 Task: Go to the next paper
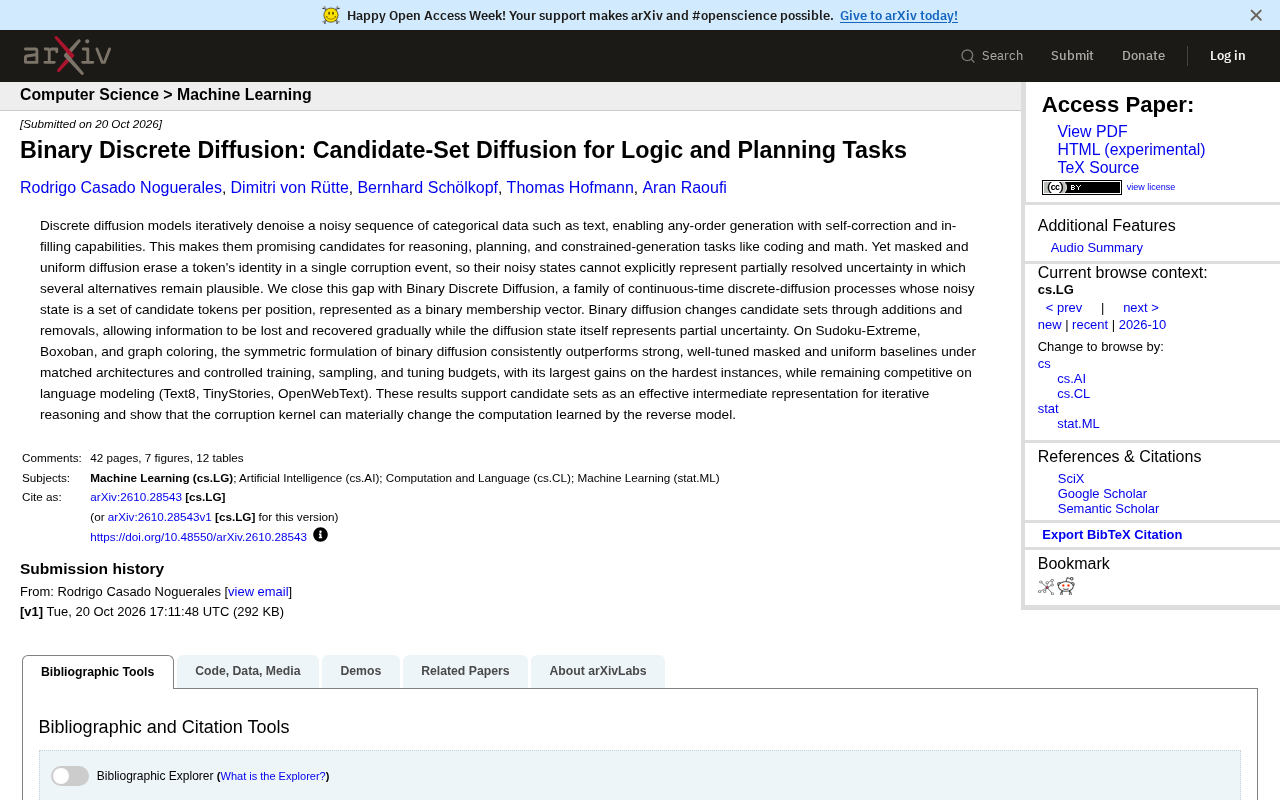coord(1141,308)
